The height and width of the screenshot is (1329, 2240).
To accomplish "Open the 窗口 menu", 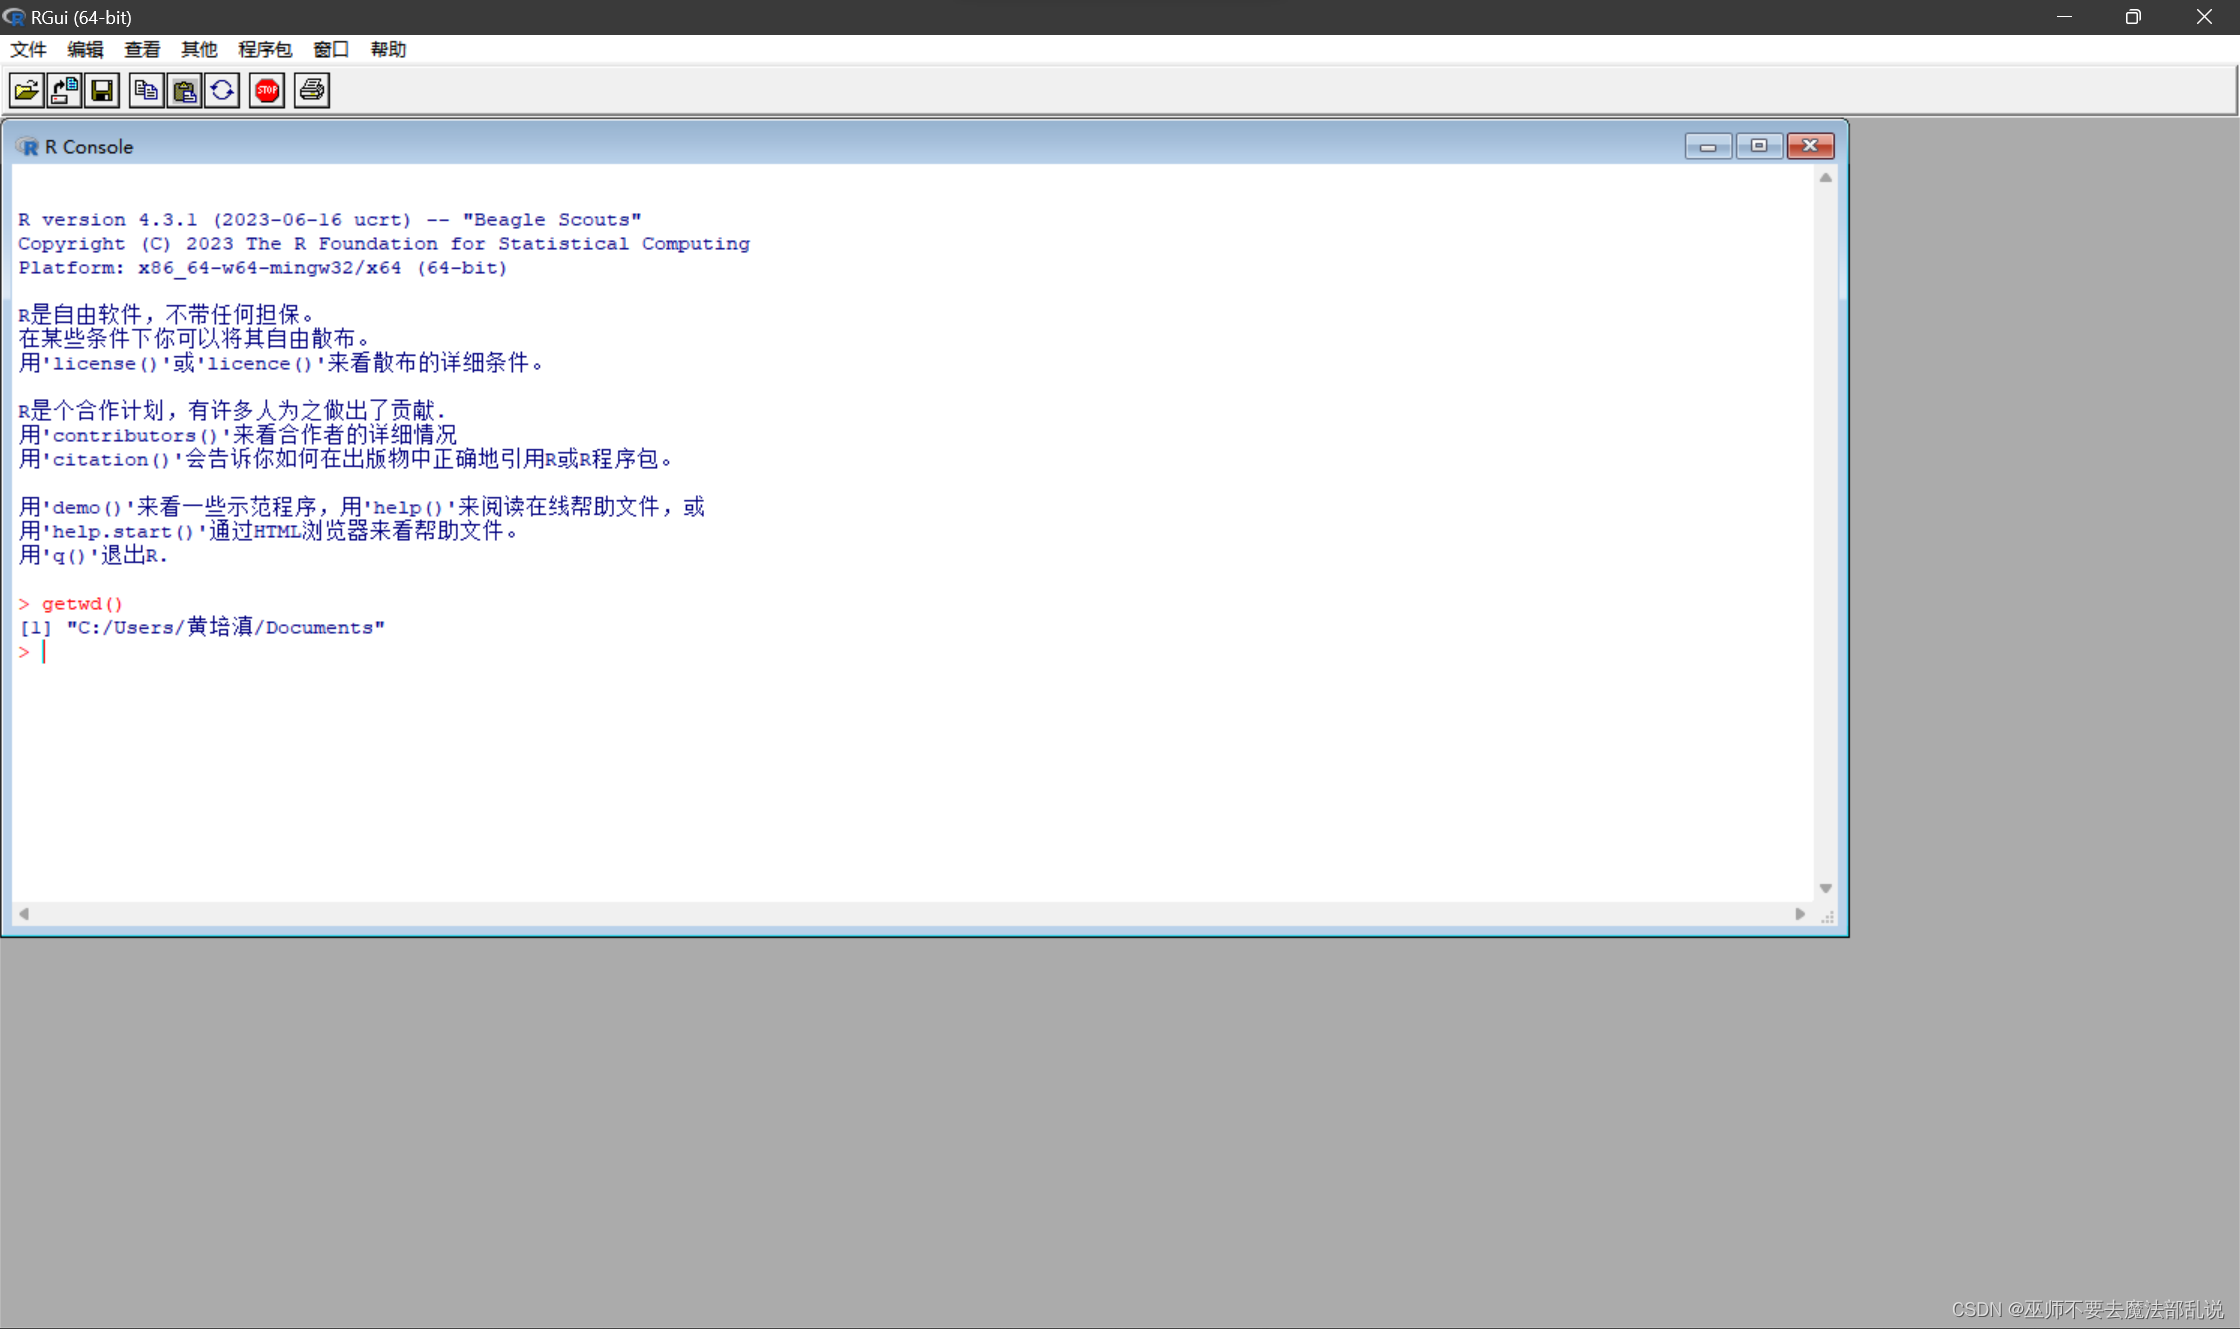I will (331, 49).
